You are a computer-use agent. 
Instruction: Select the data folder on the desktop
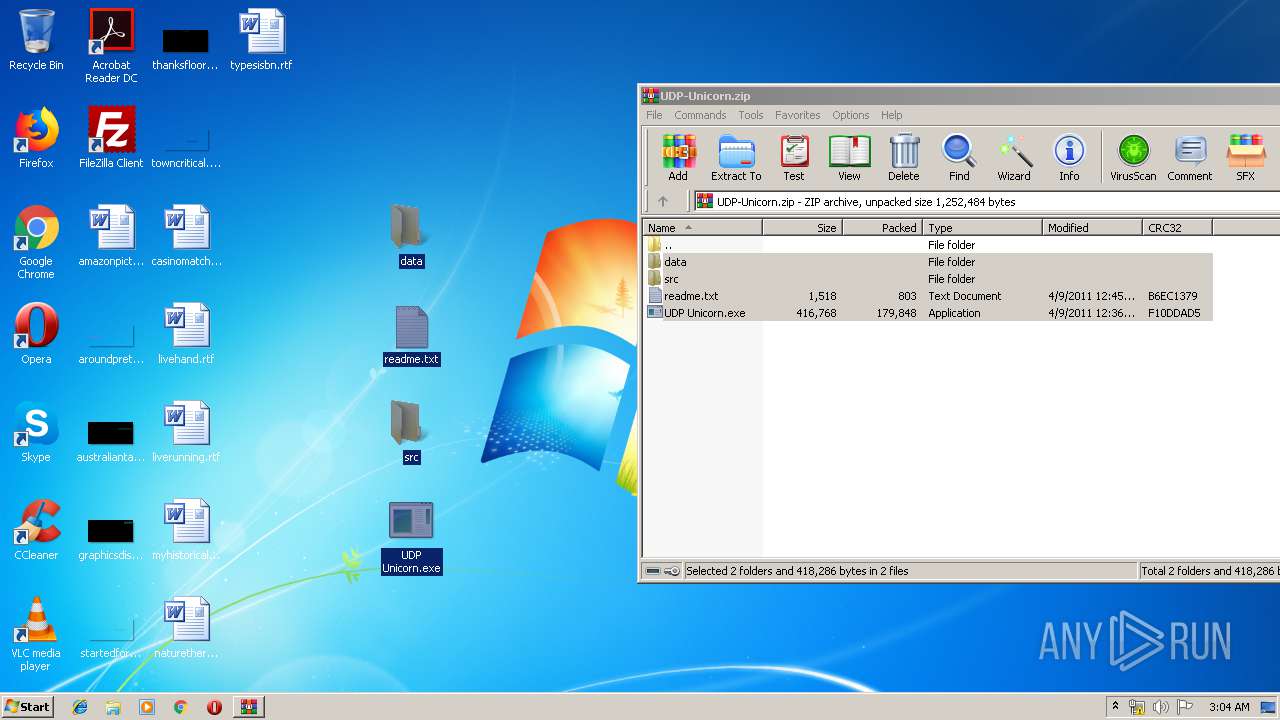coord(411,236)
